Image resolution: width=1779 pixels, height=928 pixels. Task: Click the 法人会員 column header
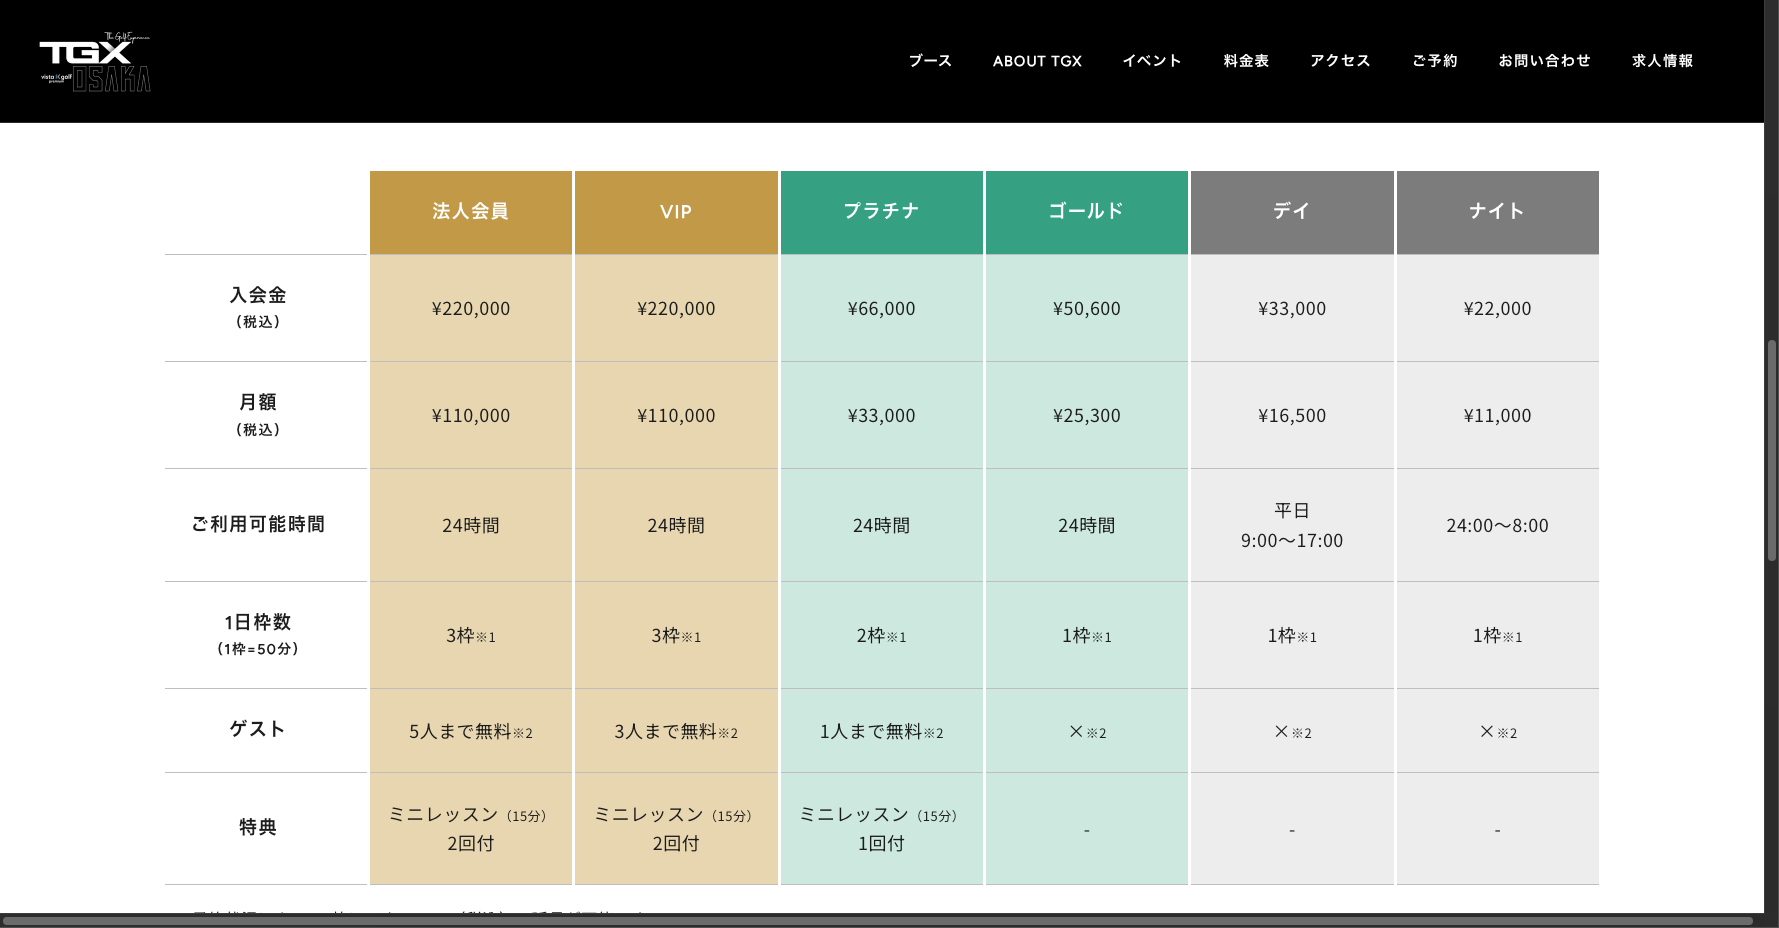(471, 212)
